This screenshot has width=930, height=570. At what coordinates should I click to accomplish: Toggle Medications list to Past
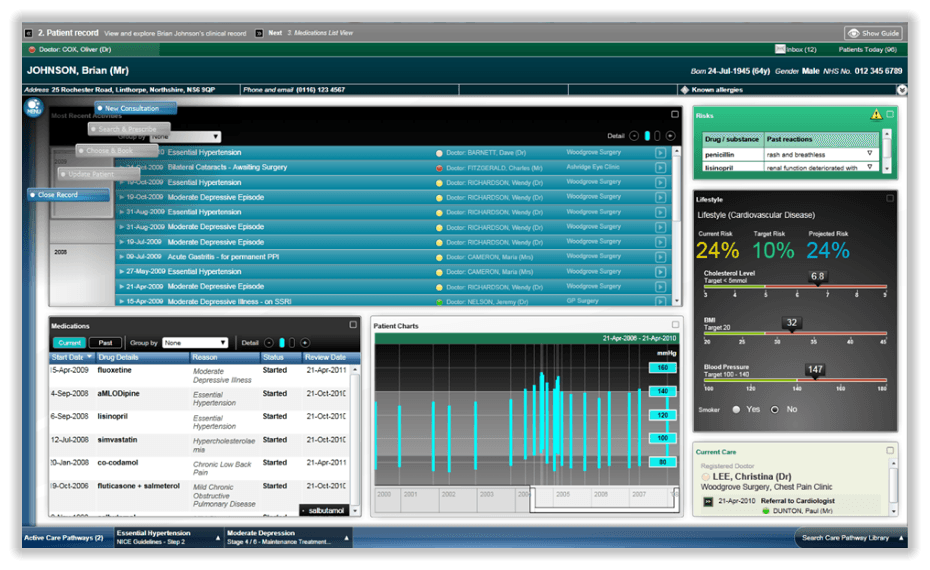(106, 343)
